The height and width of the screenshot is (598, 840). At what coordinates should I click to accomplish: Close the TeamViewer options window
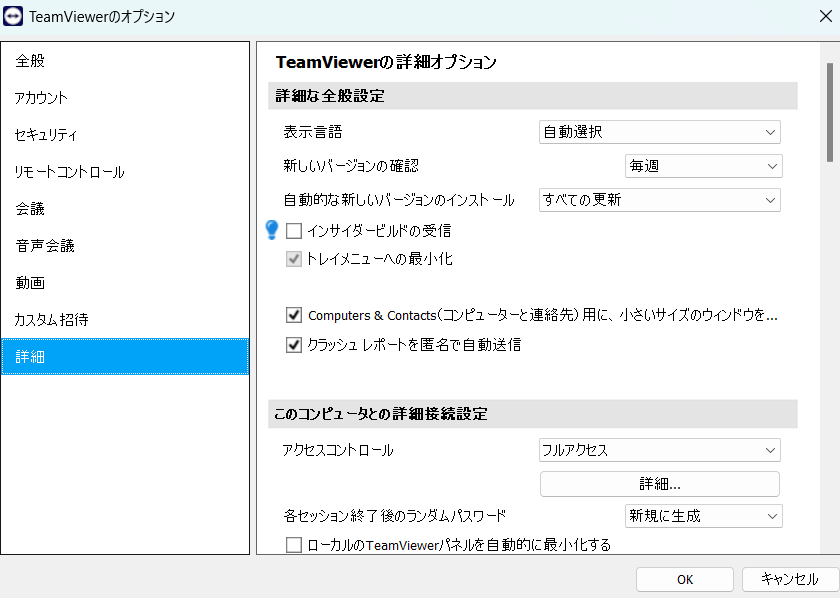(x=826, y=16)
